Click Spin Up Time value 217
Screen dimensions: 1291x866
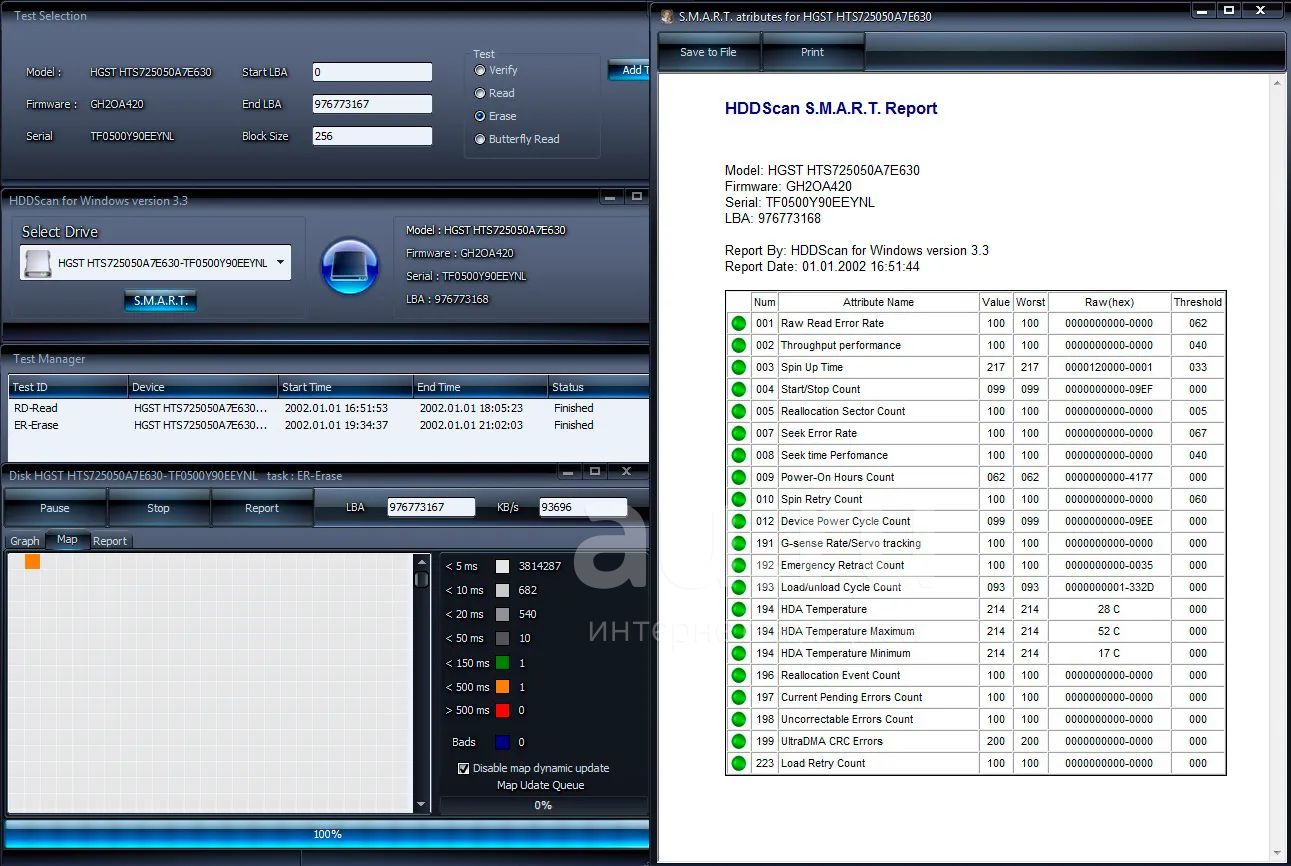tap(996, 367)
